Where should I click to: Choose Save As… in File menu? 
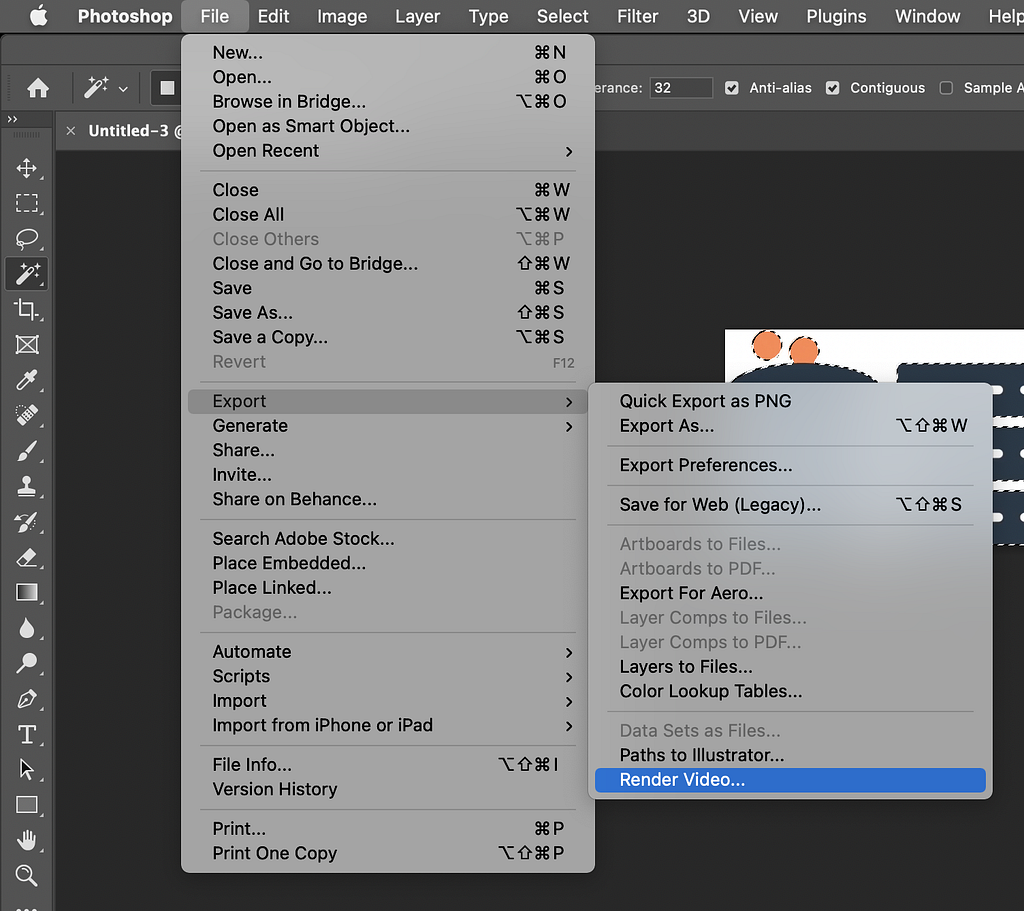click(x=388, y=313)
